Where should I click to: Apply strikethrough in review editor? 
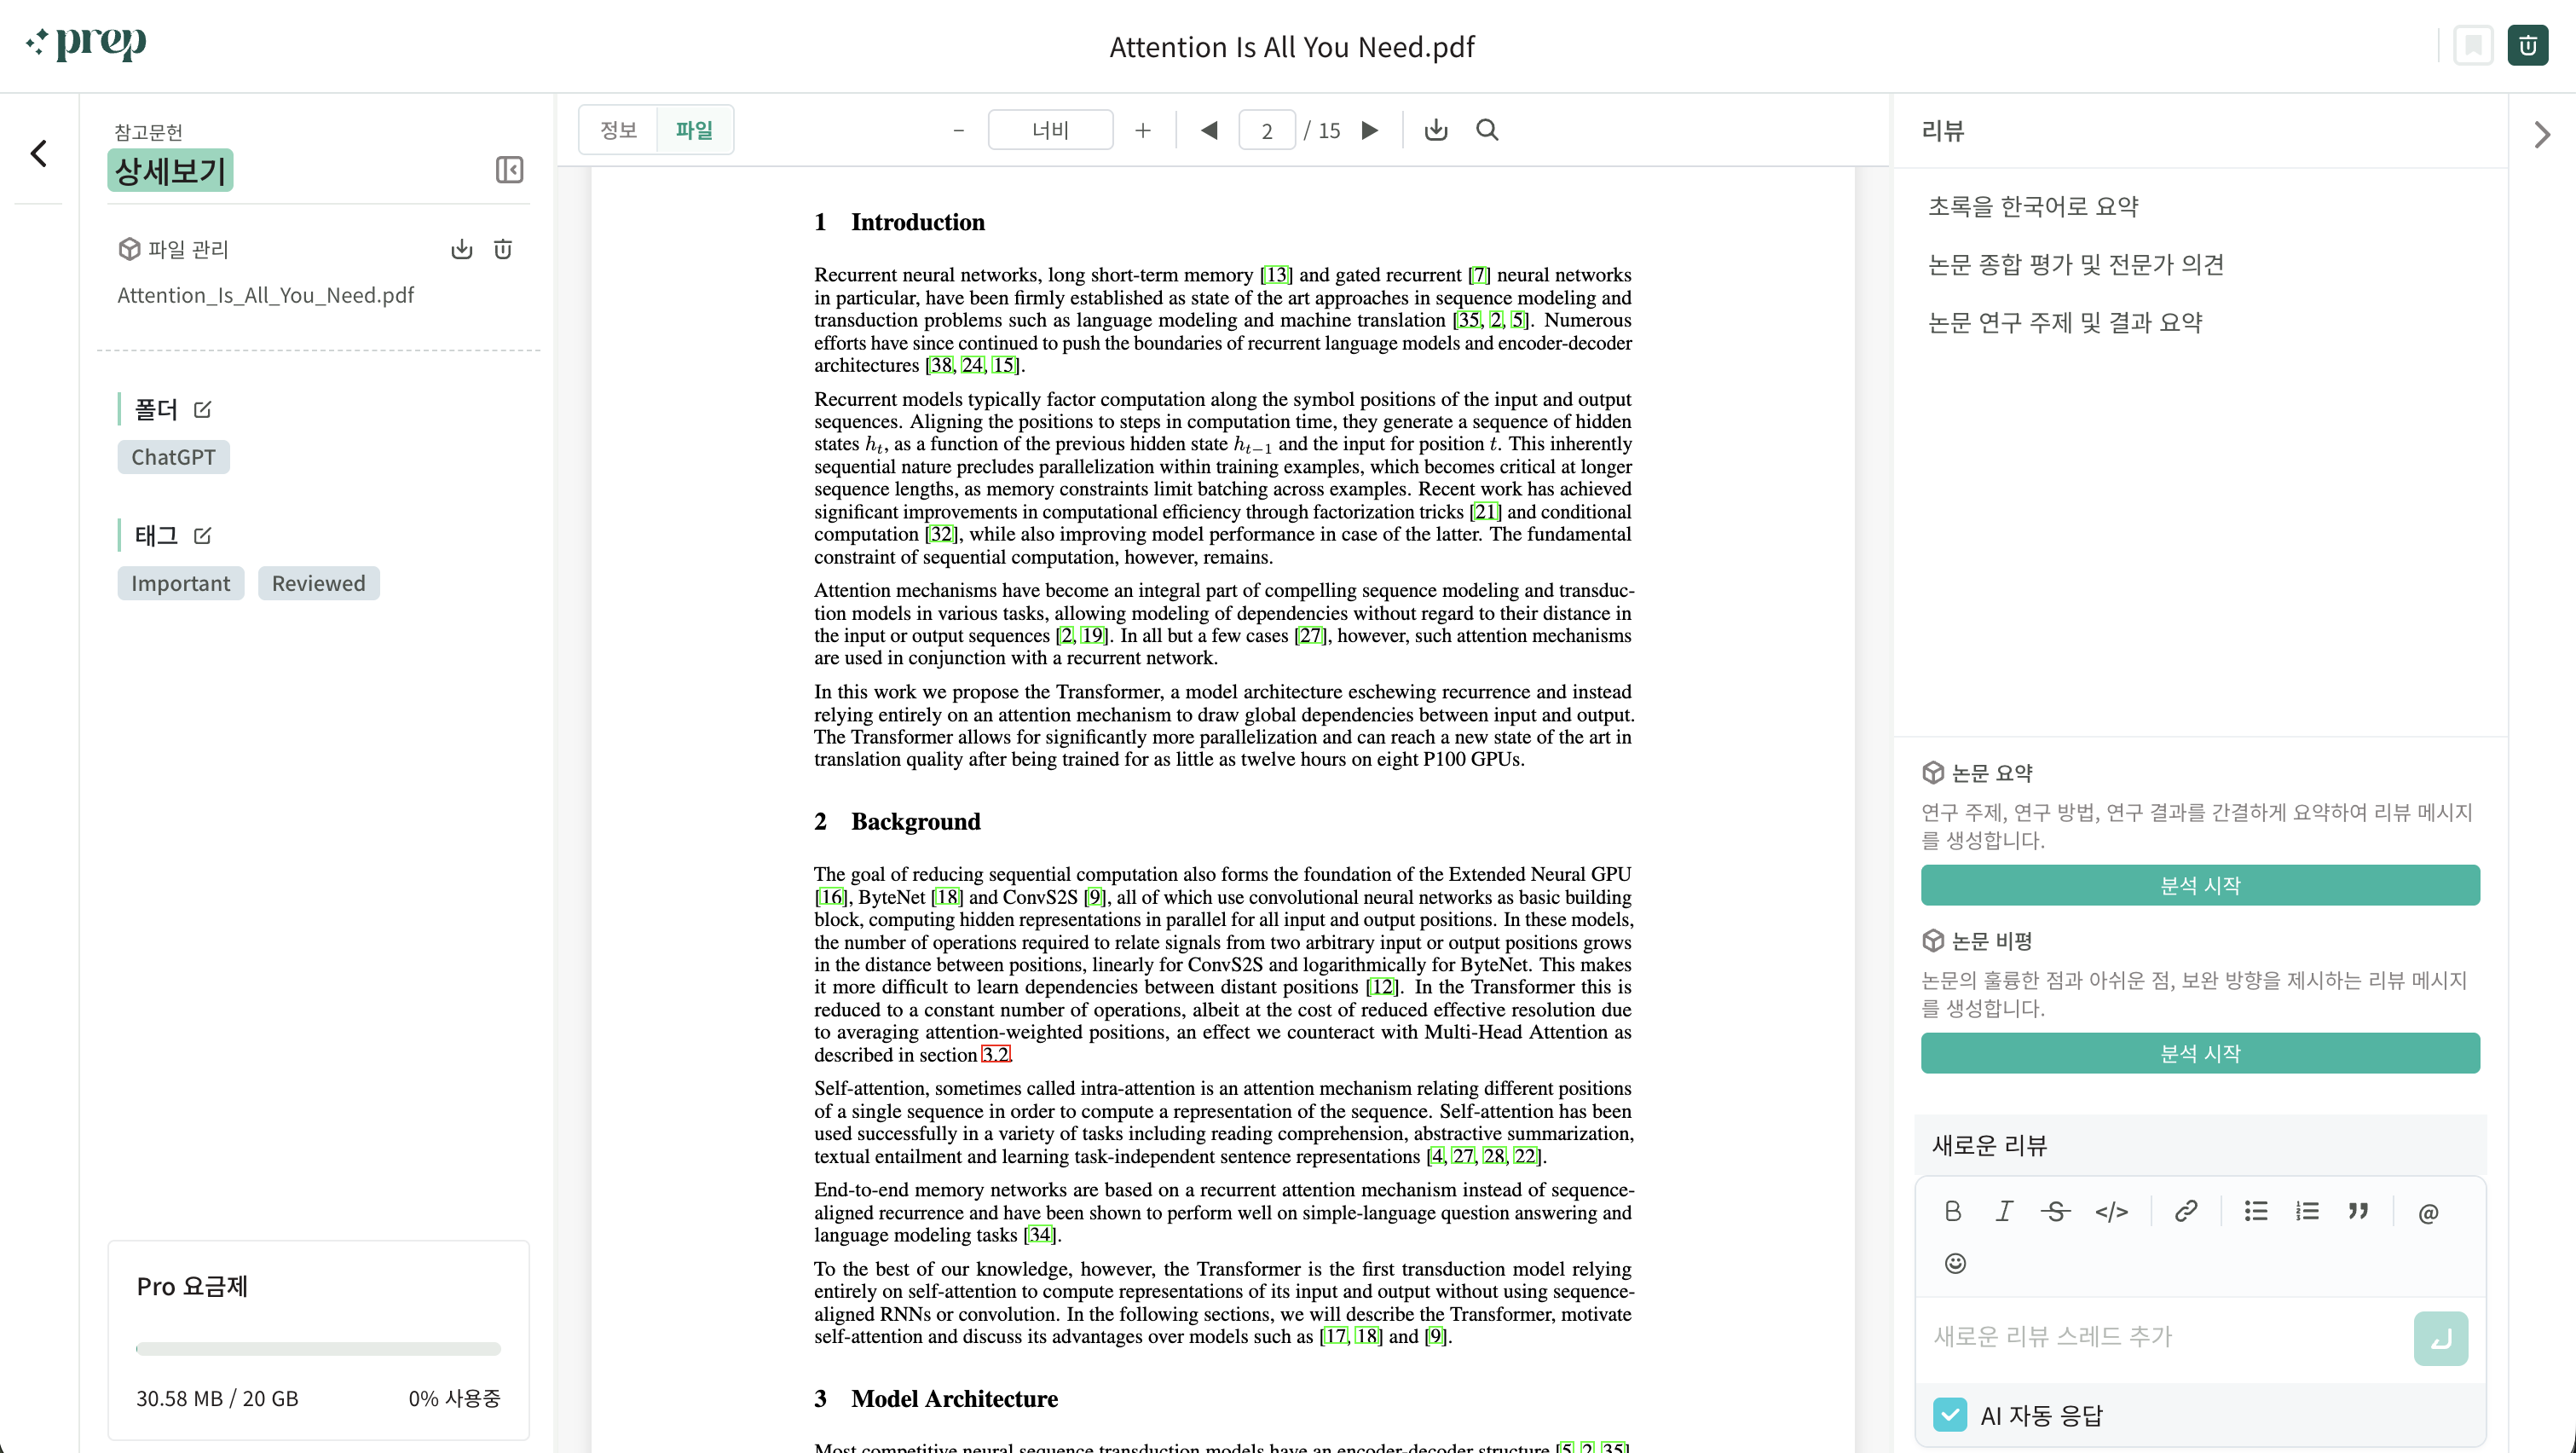pos(2056,1211)
